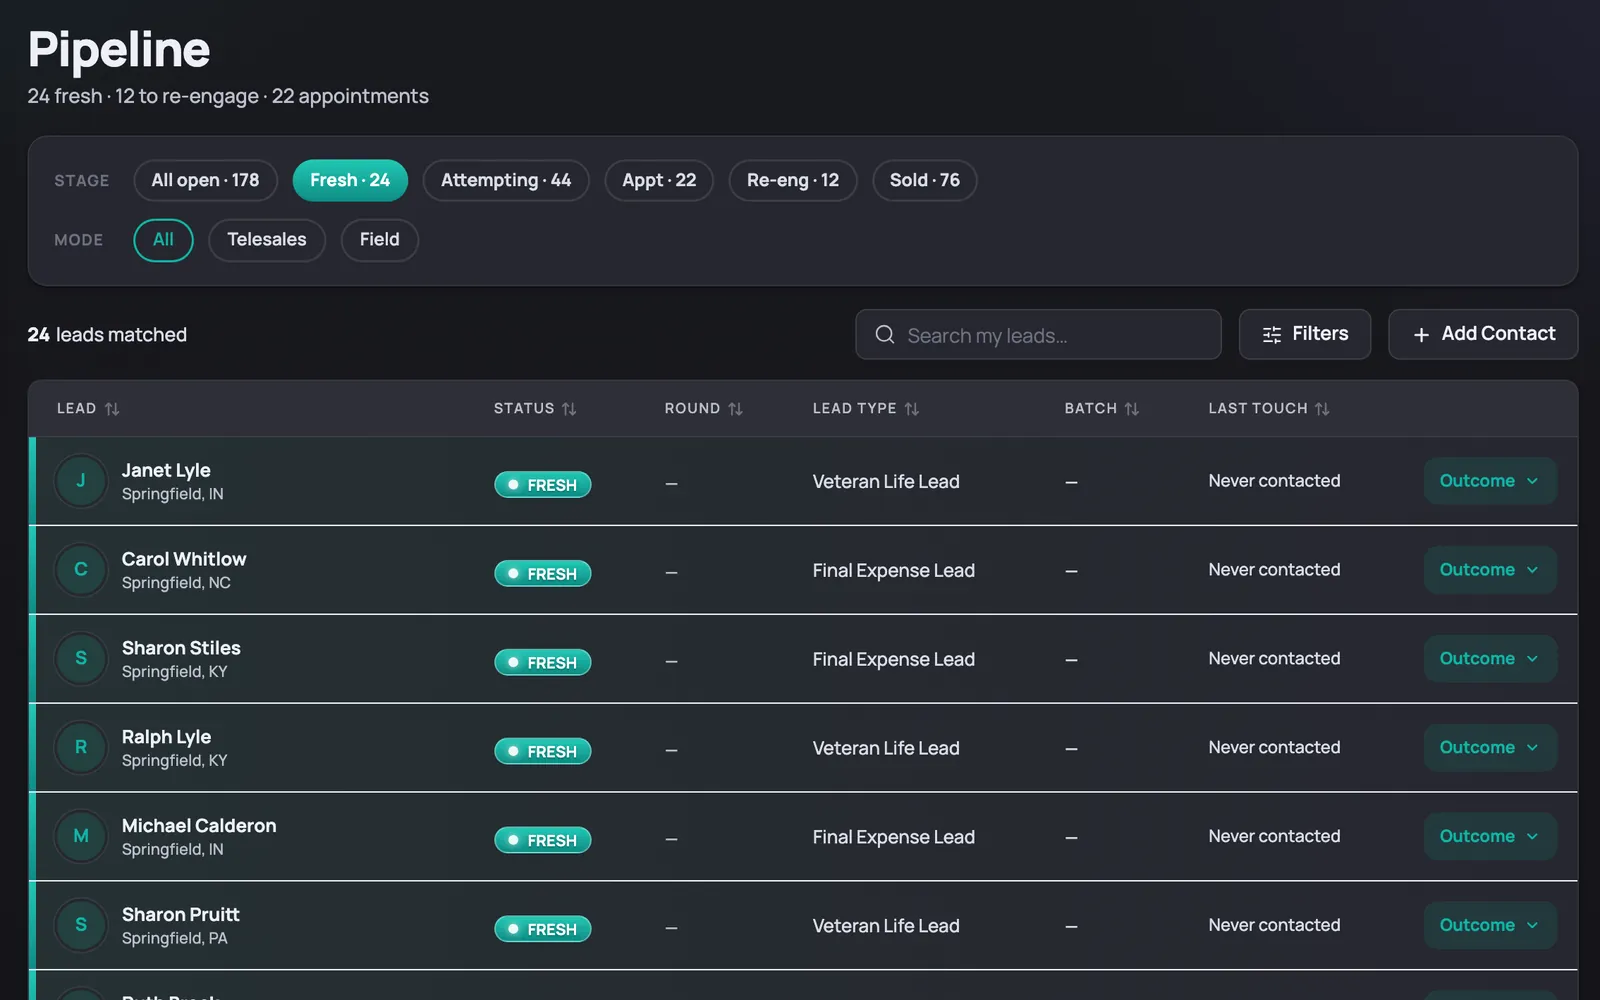1600x1000 pixels.
Task: Open Outcome dropdown for Janet Lyle
Action: [x=1490, y=481]
